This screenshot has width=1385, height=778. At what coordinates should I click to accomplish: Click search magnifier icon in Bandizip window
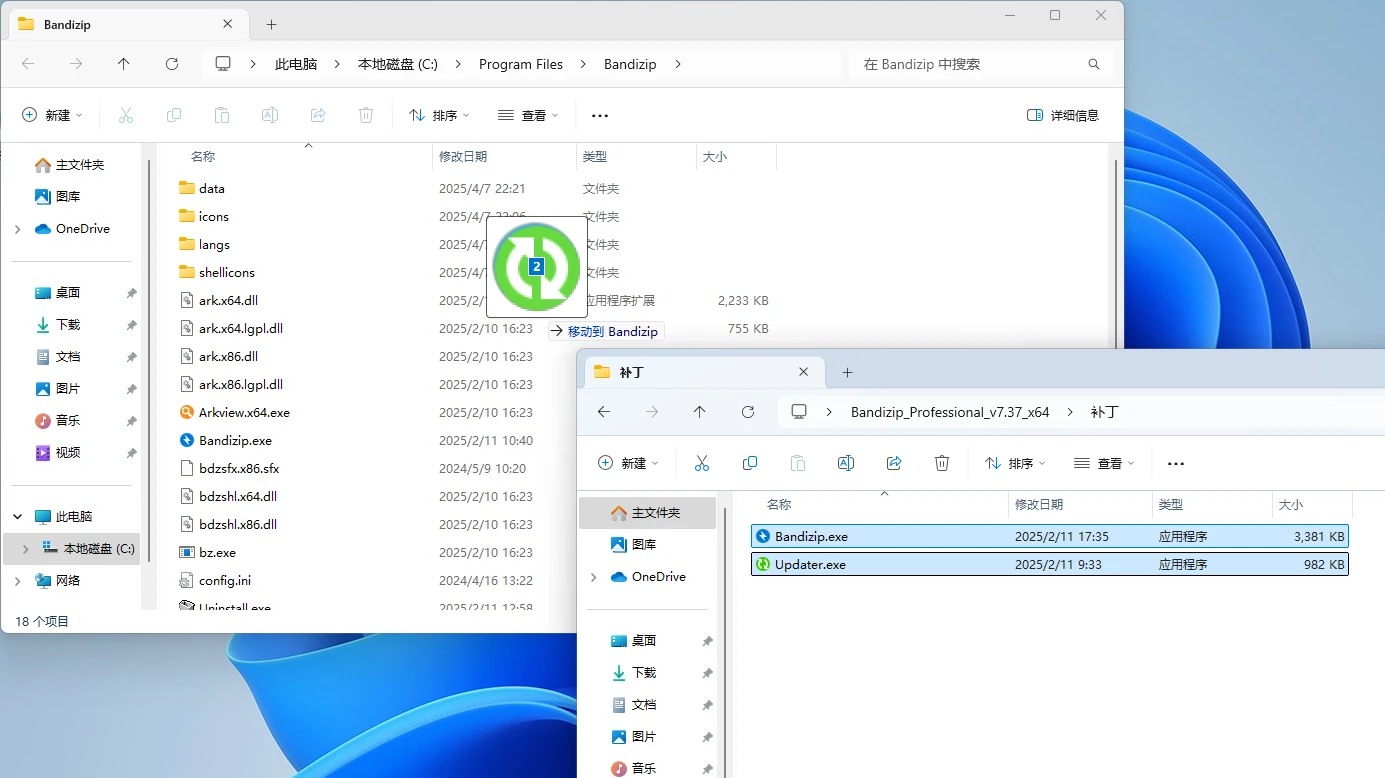(x=1094, y=64)
